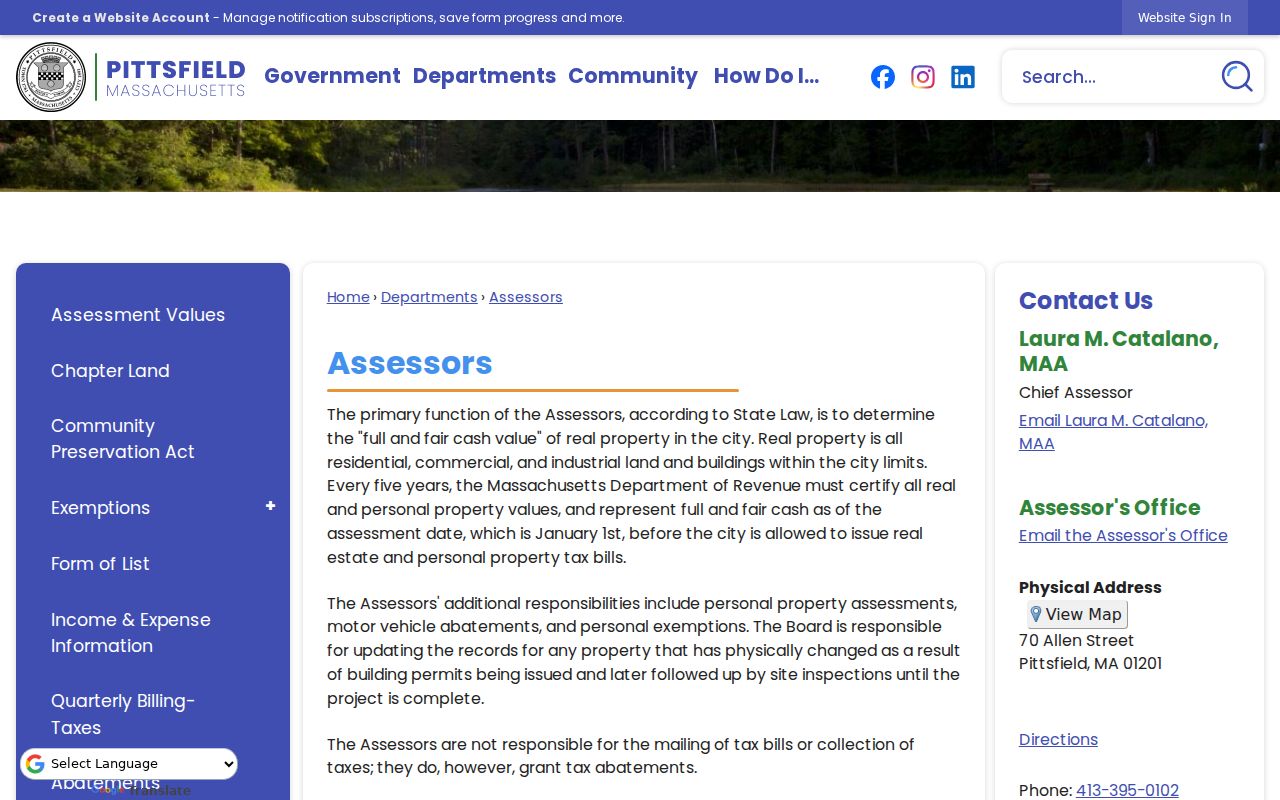
Task: Open the Departments menu
Action: click(484, 76)
